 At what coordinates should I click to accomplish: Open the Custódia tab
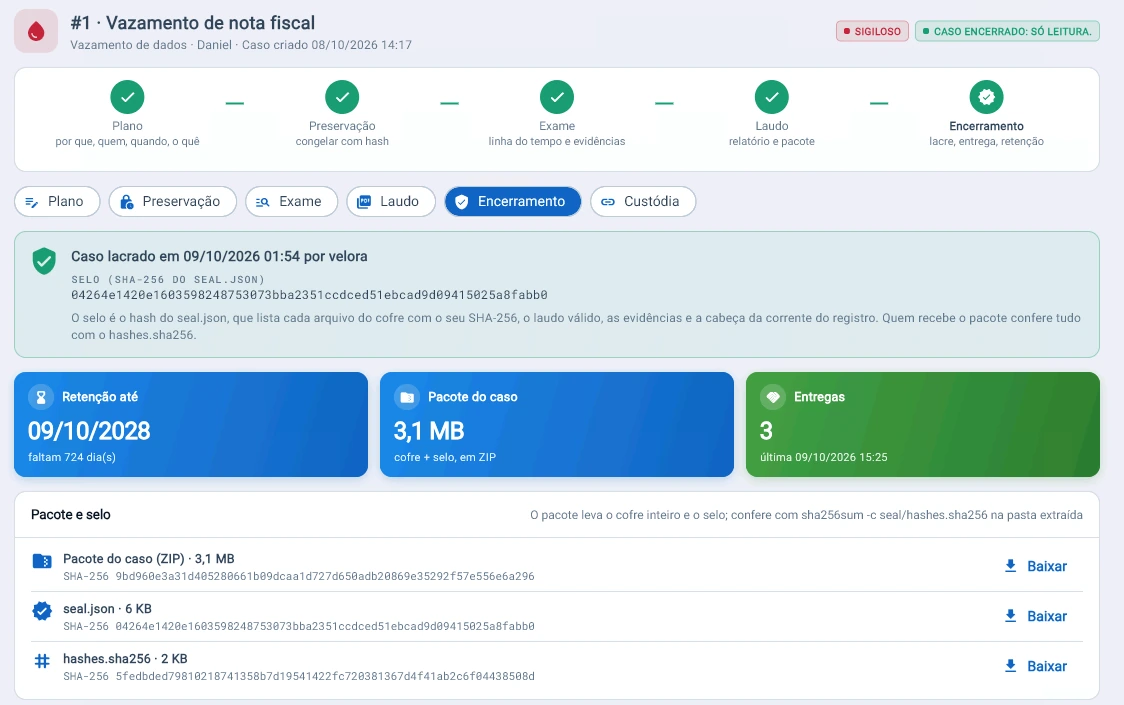(643, 202)
